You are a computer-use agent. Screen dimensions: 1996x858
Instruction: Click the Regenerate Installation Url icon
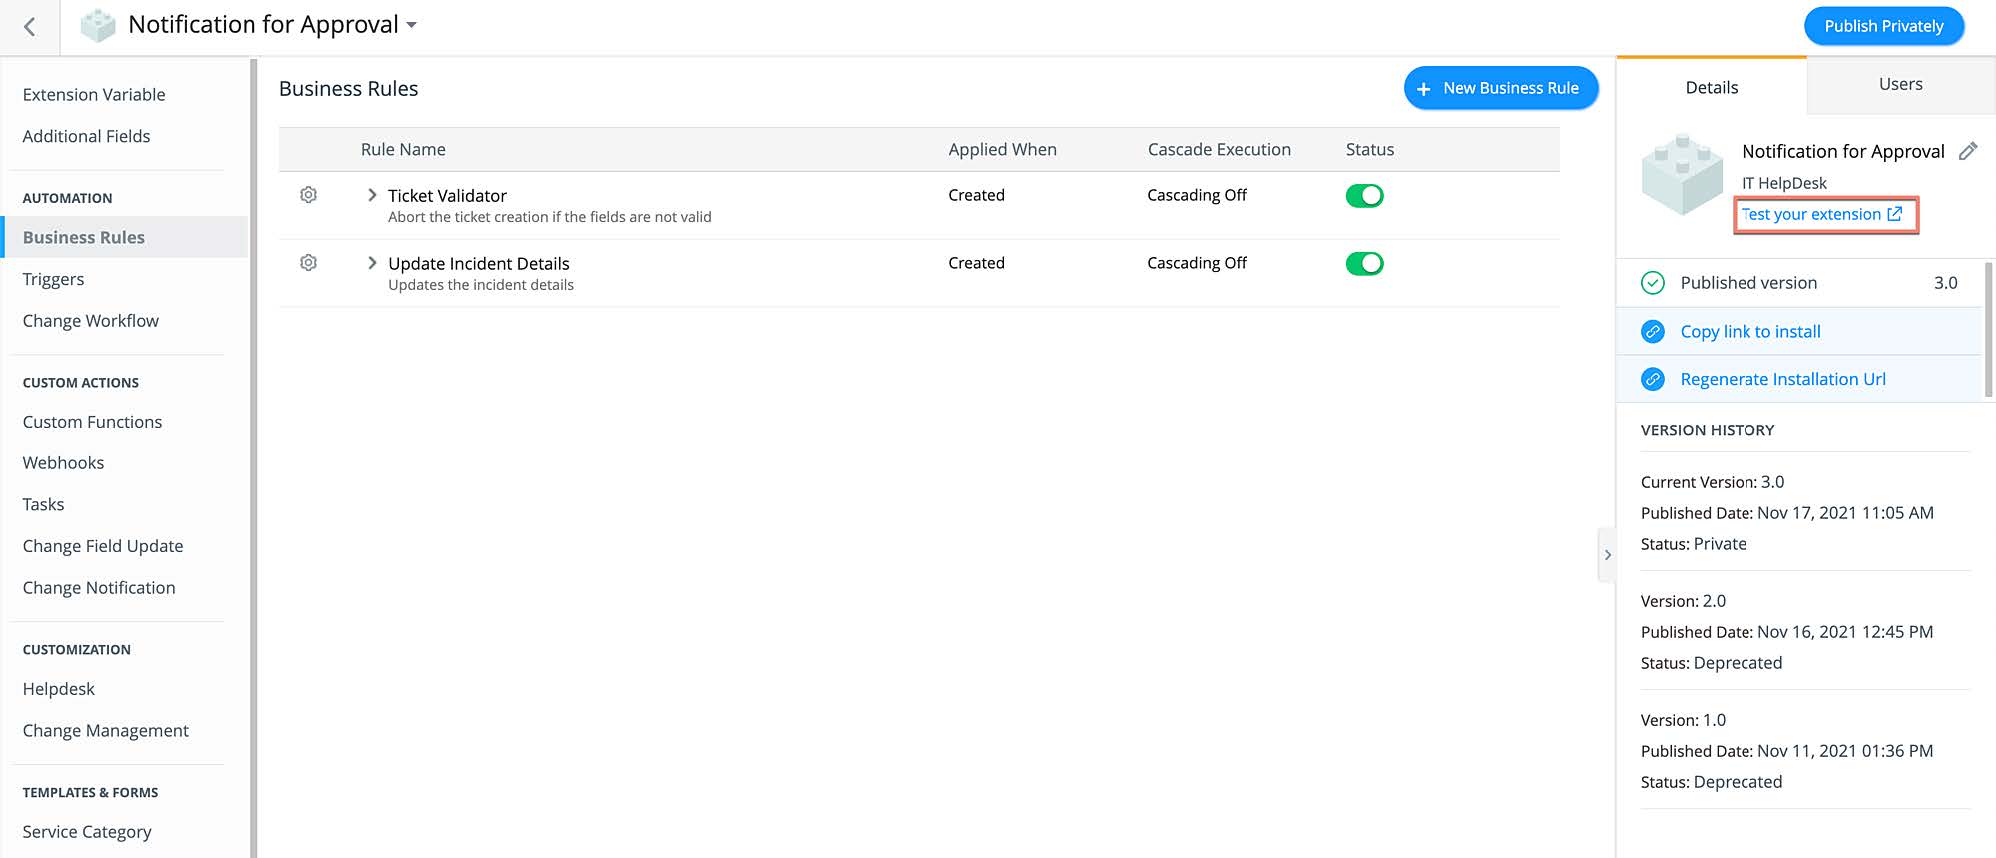coord(1653,379)
